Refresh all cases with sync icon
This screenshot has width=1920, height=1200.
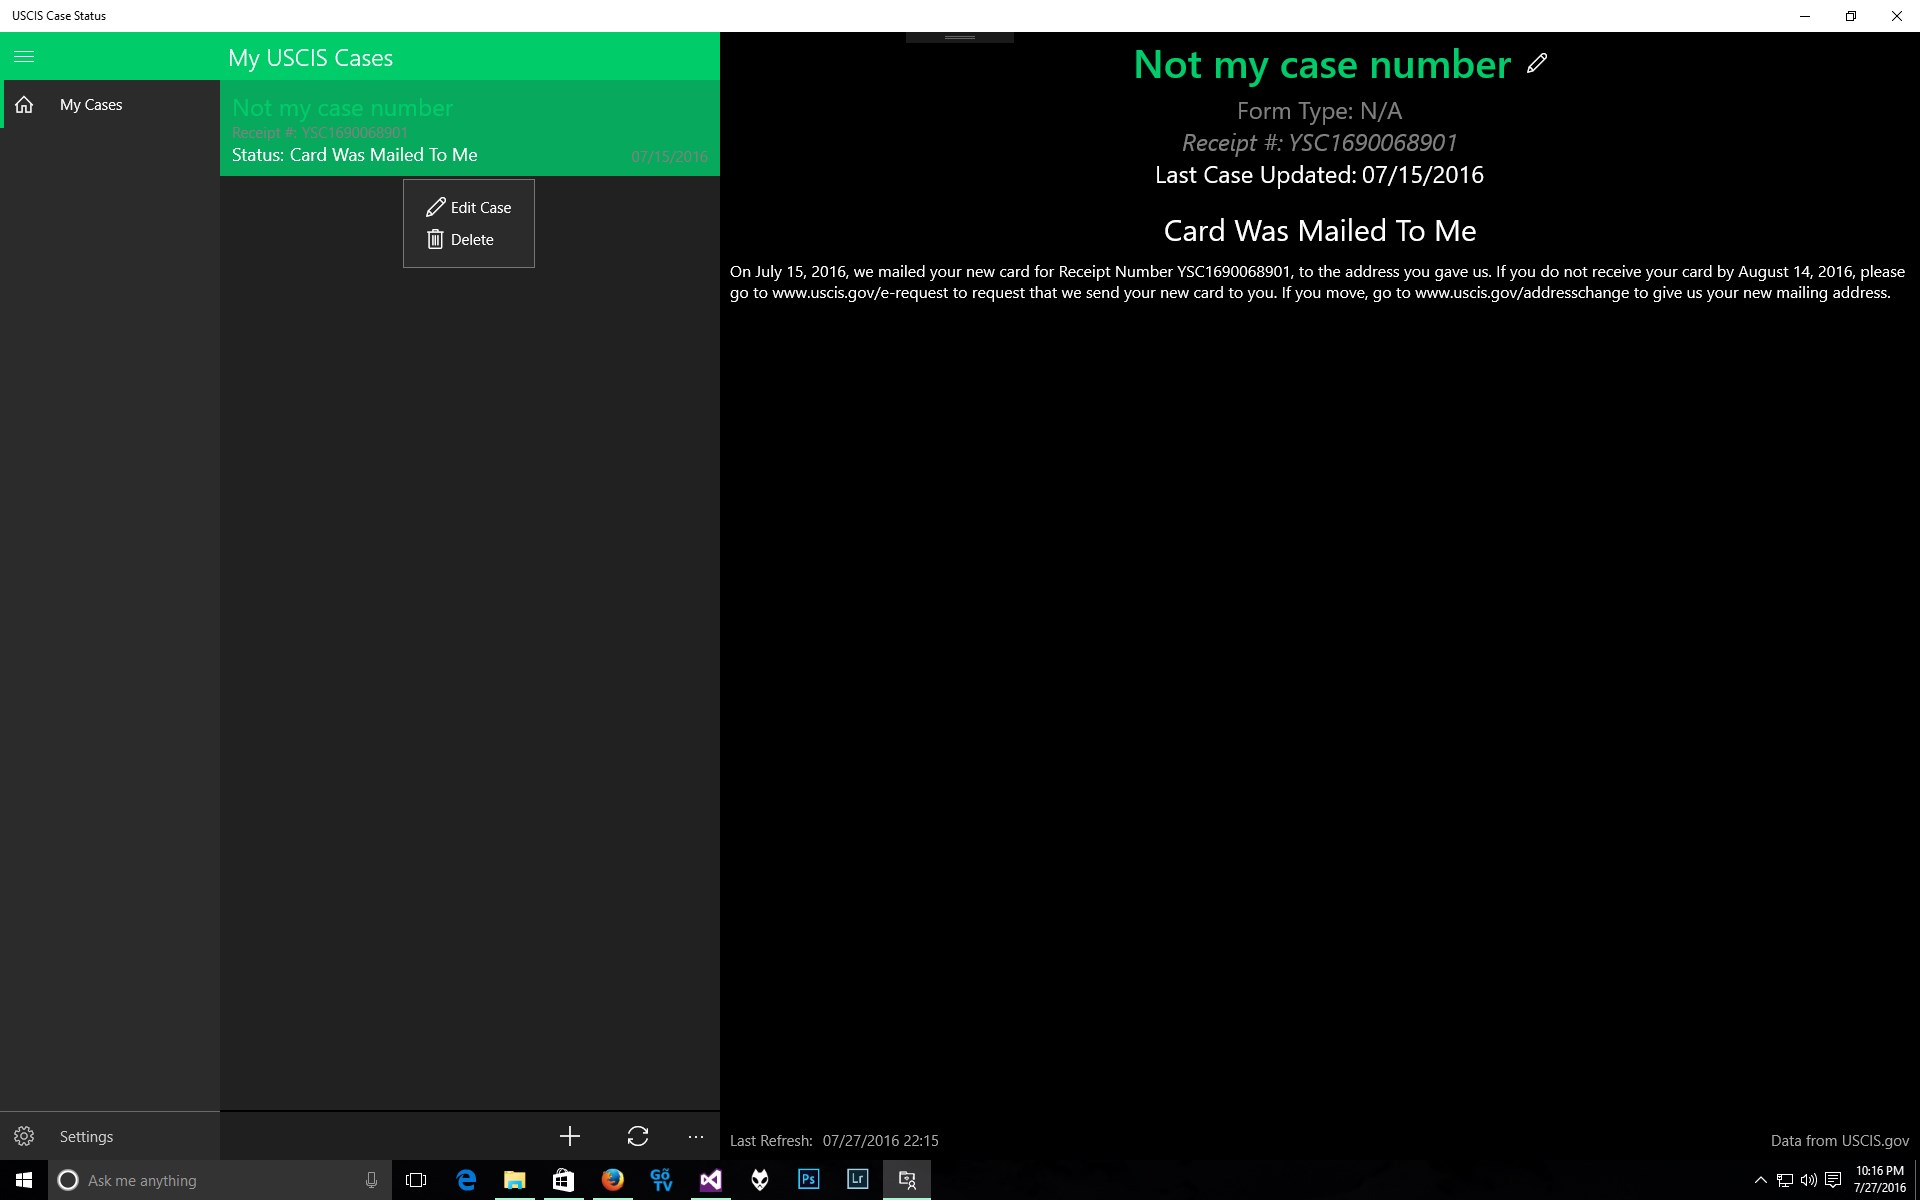[x=638, y=1136]
